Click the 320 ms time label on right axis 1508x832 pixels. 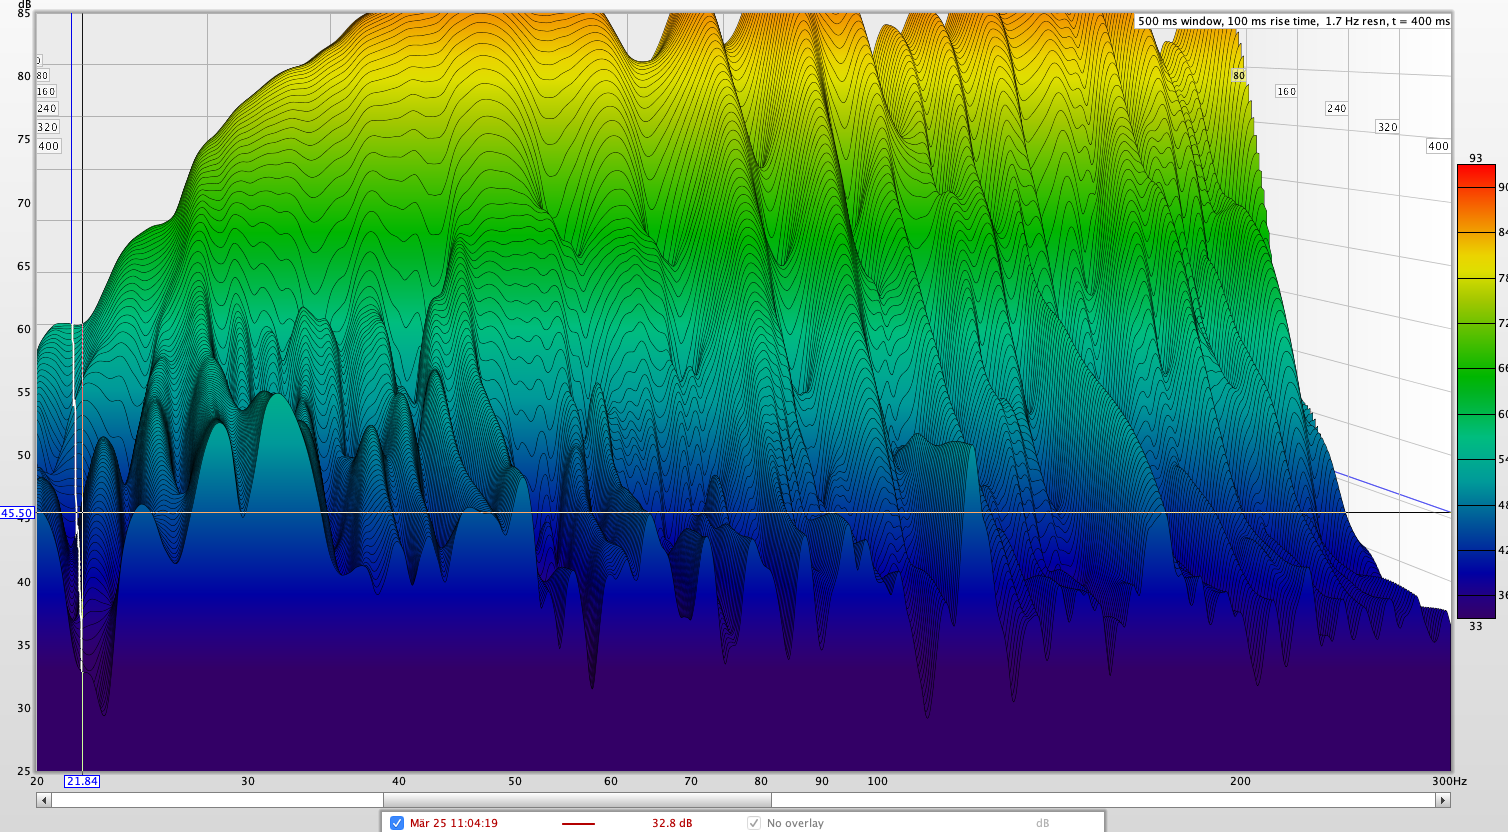1387,127
